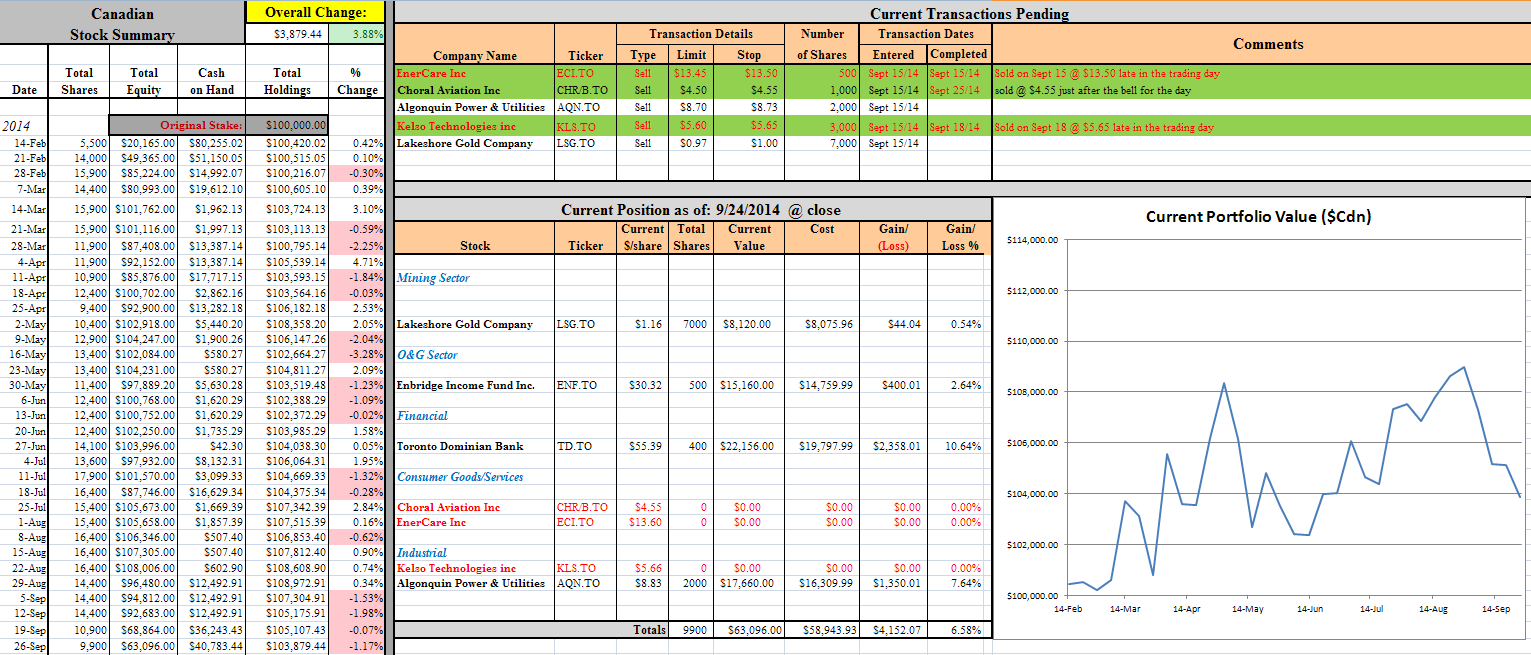Image resolution: width=1531 pixels, height=655 pixels.
Task: Select the Comments column header
Action: [1268, 44]
